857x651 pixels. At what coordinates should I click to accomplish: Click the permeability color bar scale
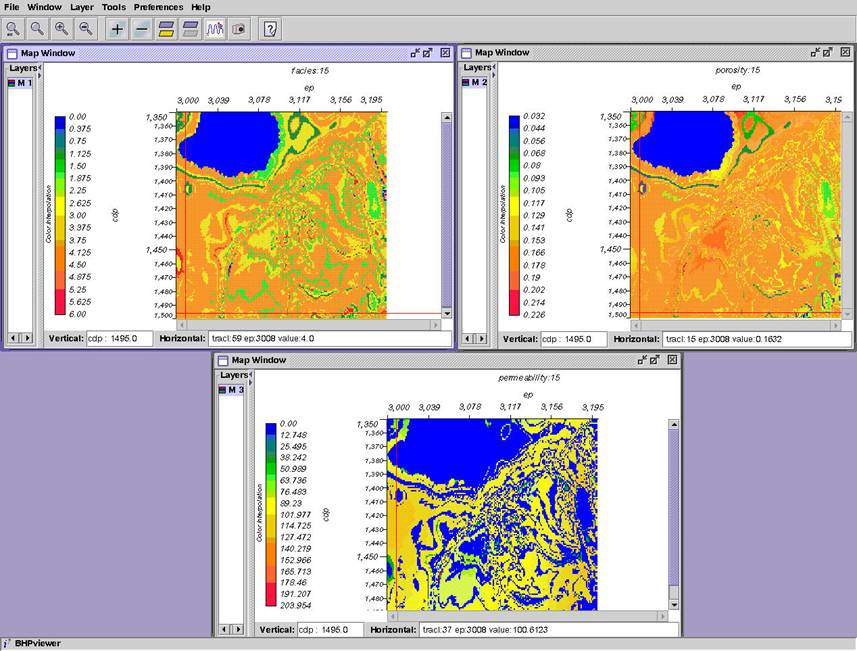pyautogui.click(x=271, y=514)
